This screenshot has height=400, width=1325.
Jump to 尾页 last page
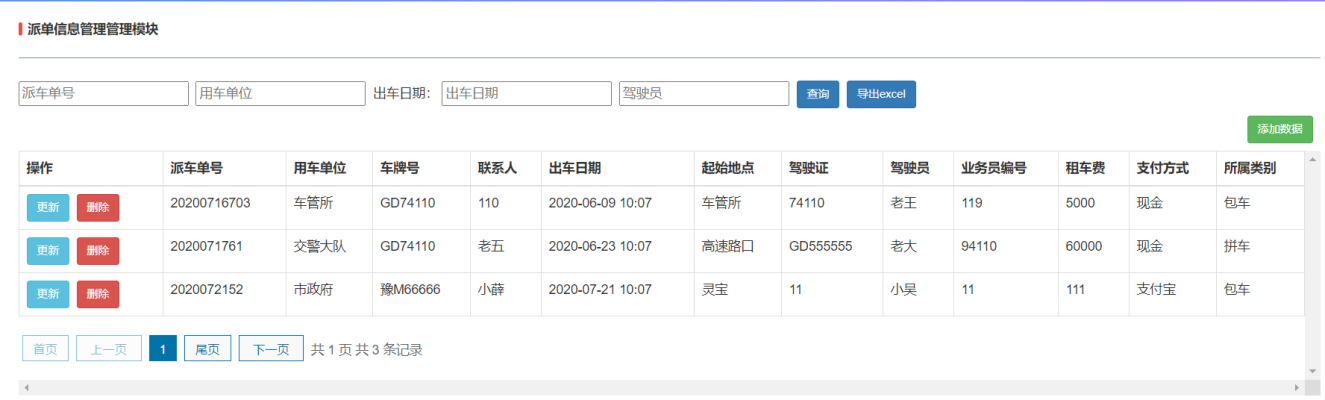(x=207, y=349)
